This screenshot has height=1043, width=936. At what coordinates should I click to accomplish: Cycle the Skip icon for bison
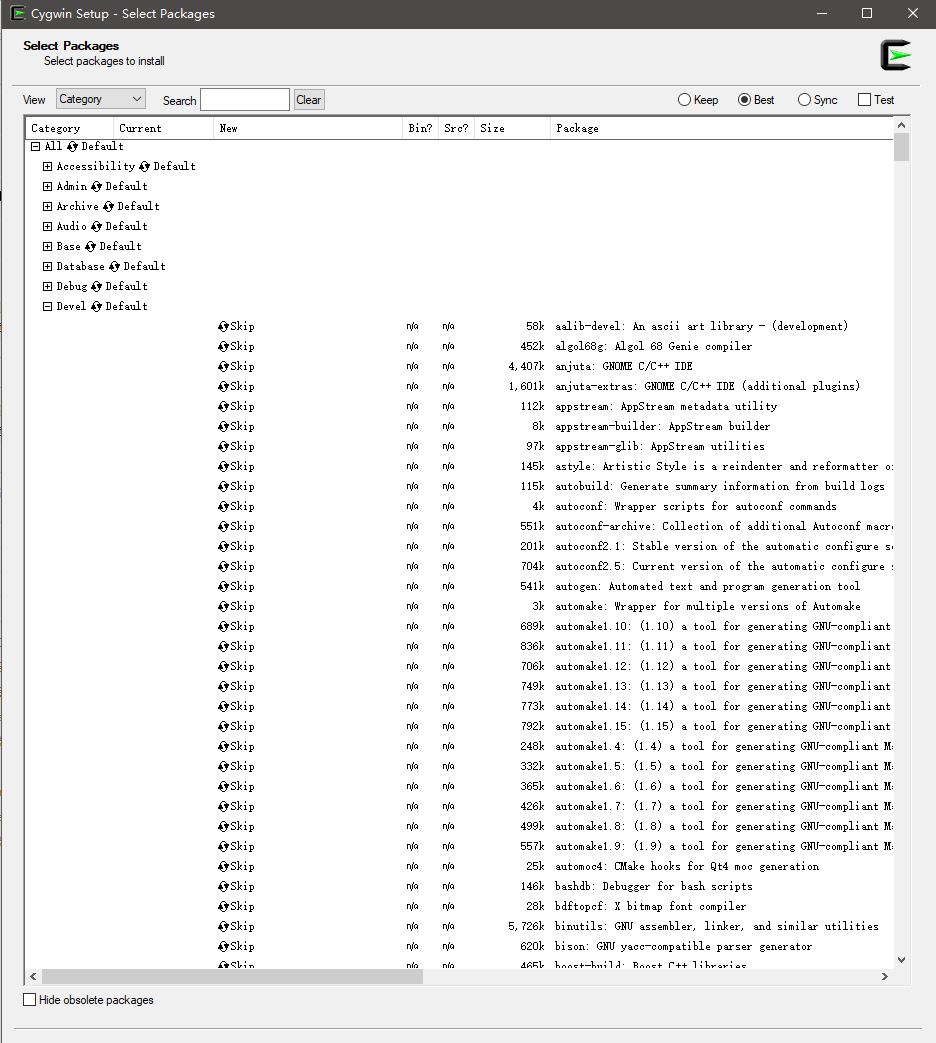coord(224,946)
